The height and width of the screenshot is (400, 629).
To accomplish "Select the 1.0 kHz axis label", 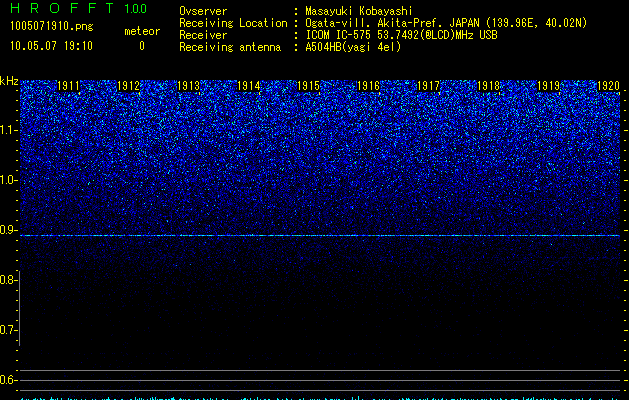I will point(9,180).
